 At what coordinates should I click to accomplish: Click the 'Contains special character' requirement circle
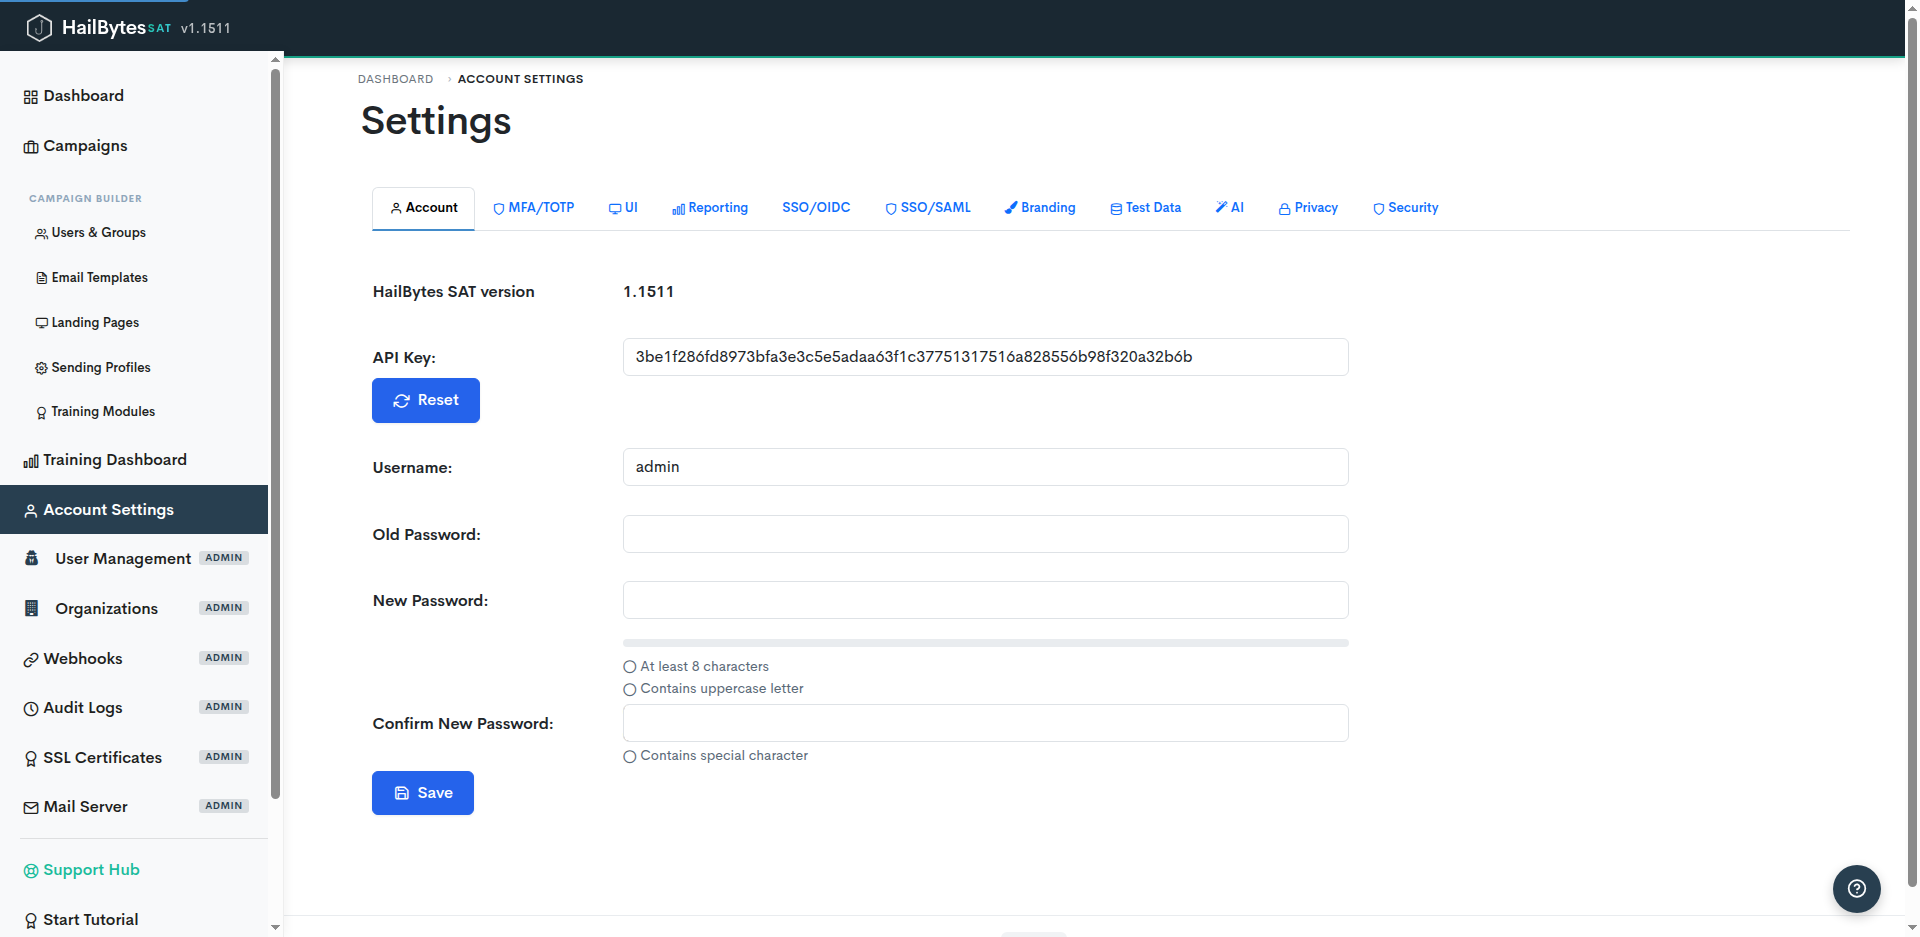click(630, 756)
